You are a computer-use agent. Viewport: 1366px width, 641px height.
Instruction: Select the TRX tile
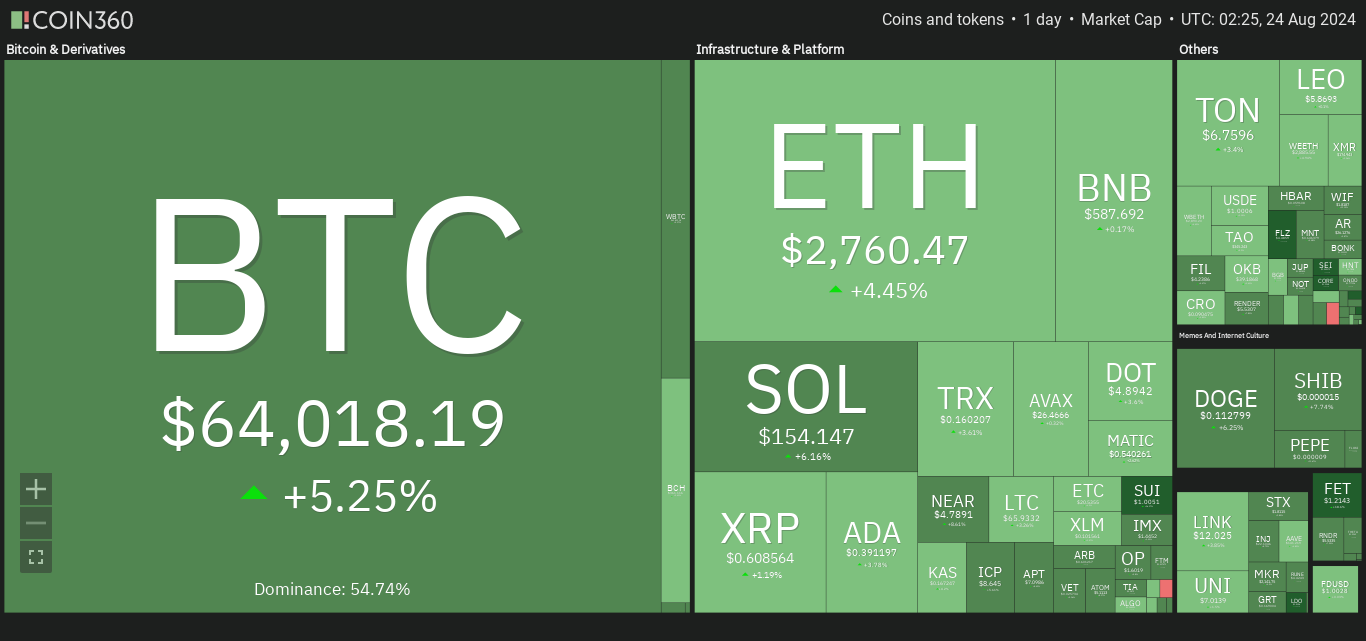[965, 408]
